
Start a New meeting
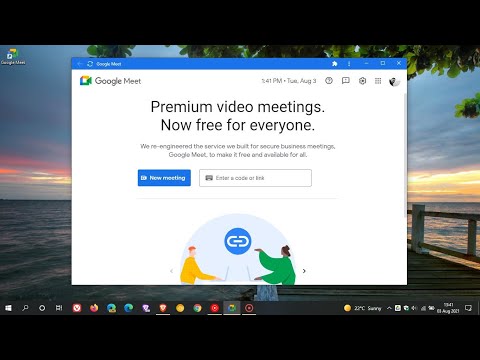(164, 178)
